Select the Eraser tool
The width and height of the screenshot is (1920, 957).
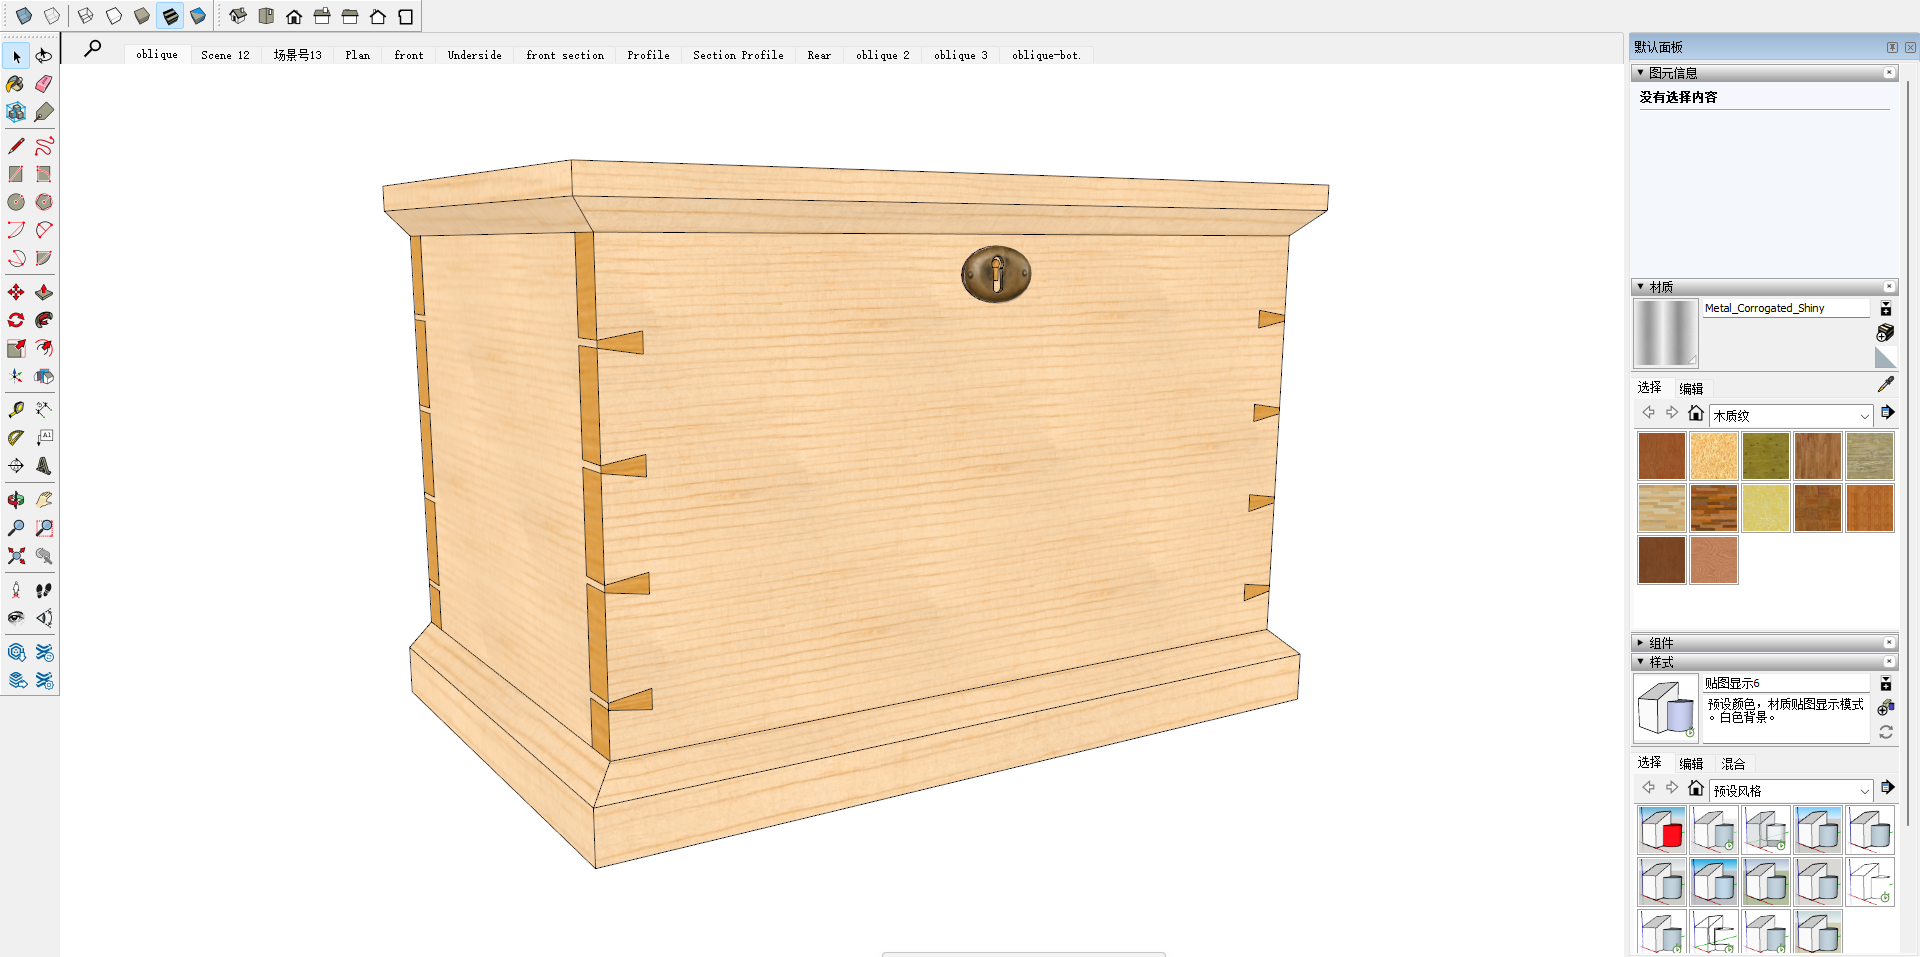(44, 84)
